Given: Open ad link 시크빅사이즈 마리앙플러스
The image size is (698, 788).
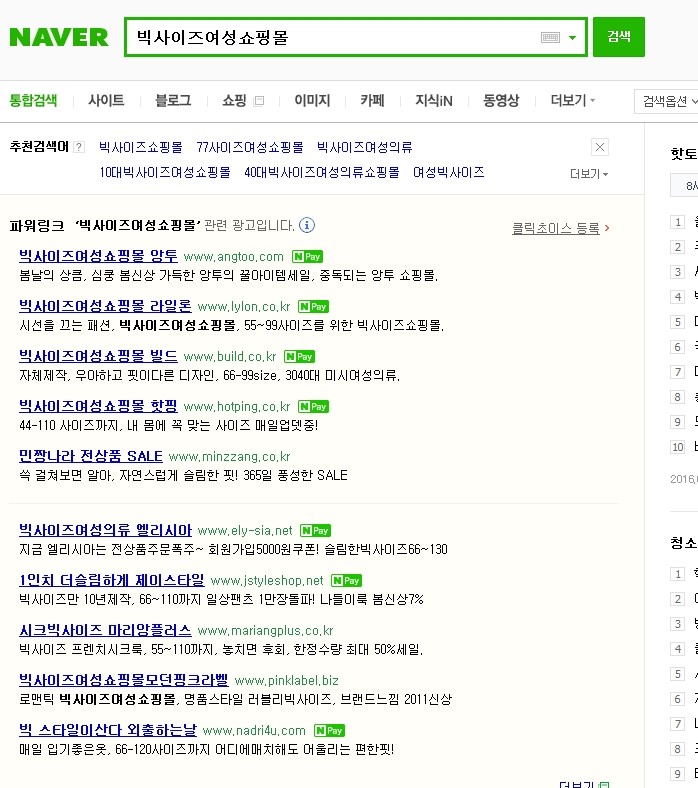Looking at the screenshot, I should click(x=106, y=630).
